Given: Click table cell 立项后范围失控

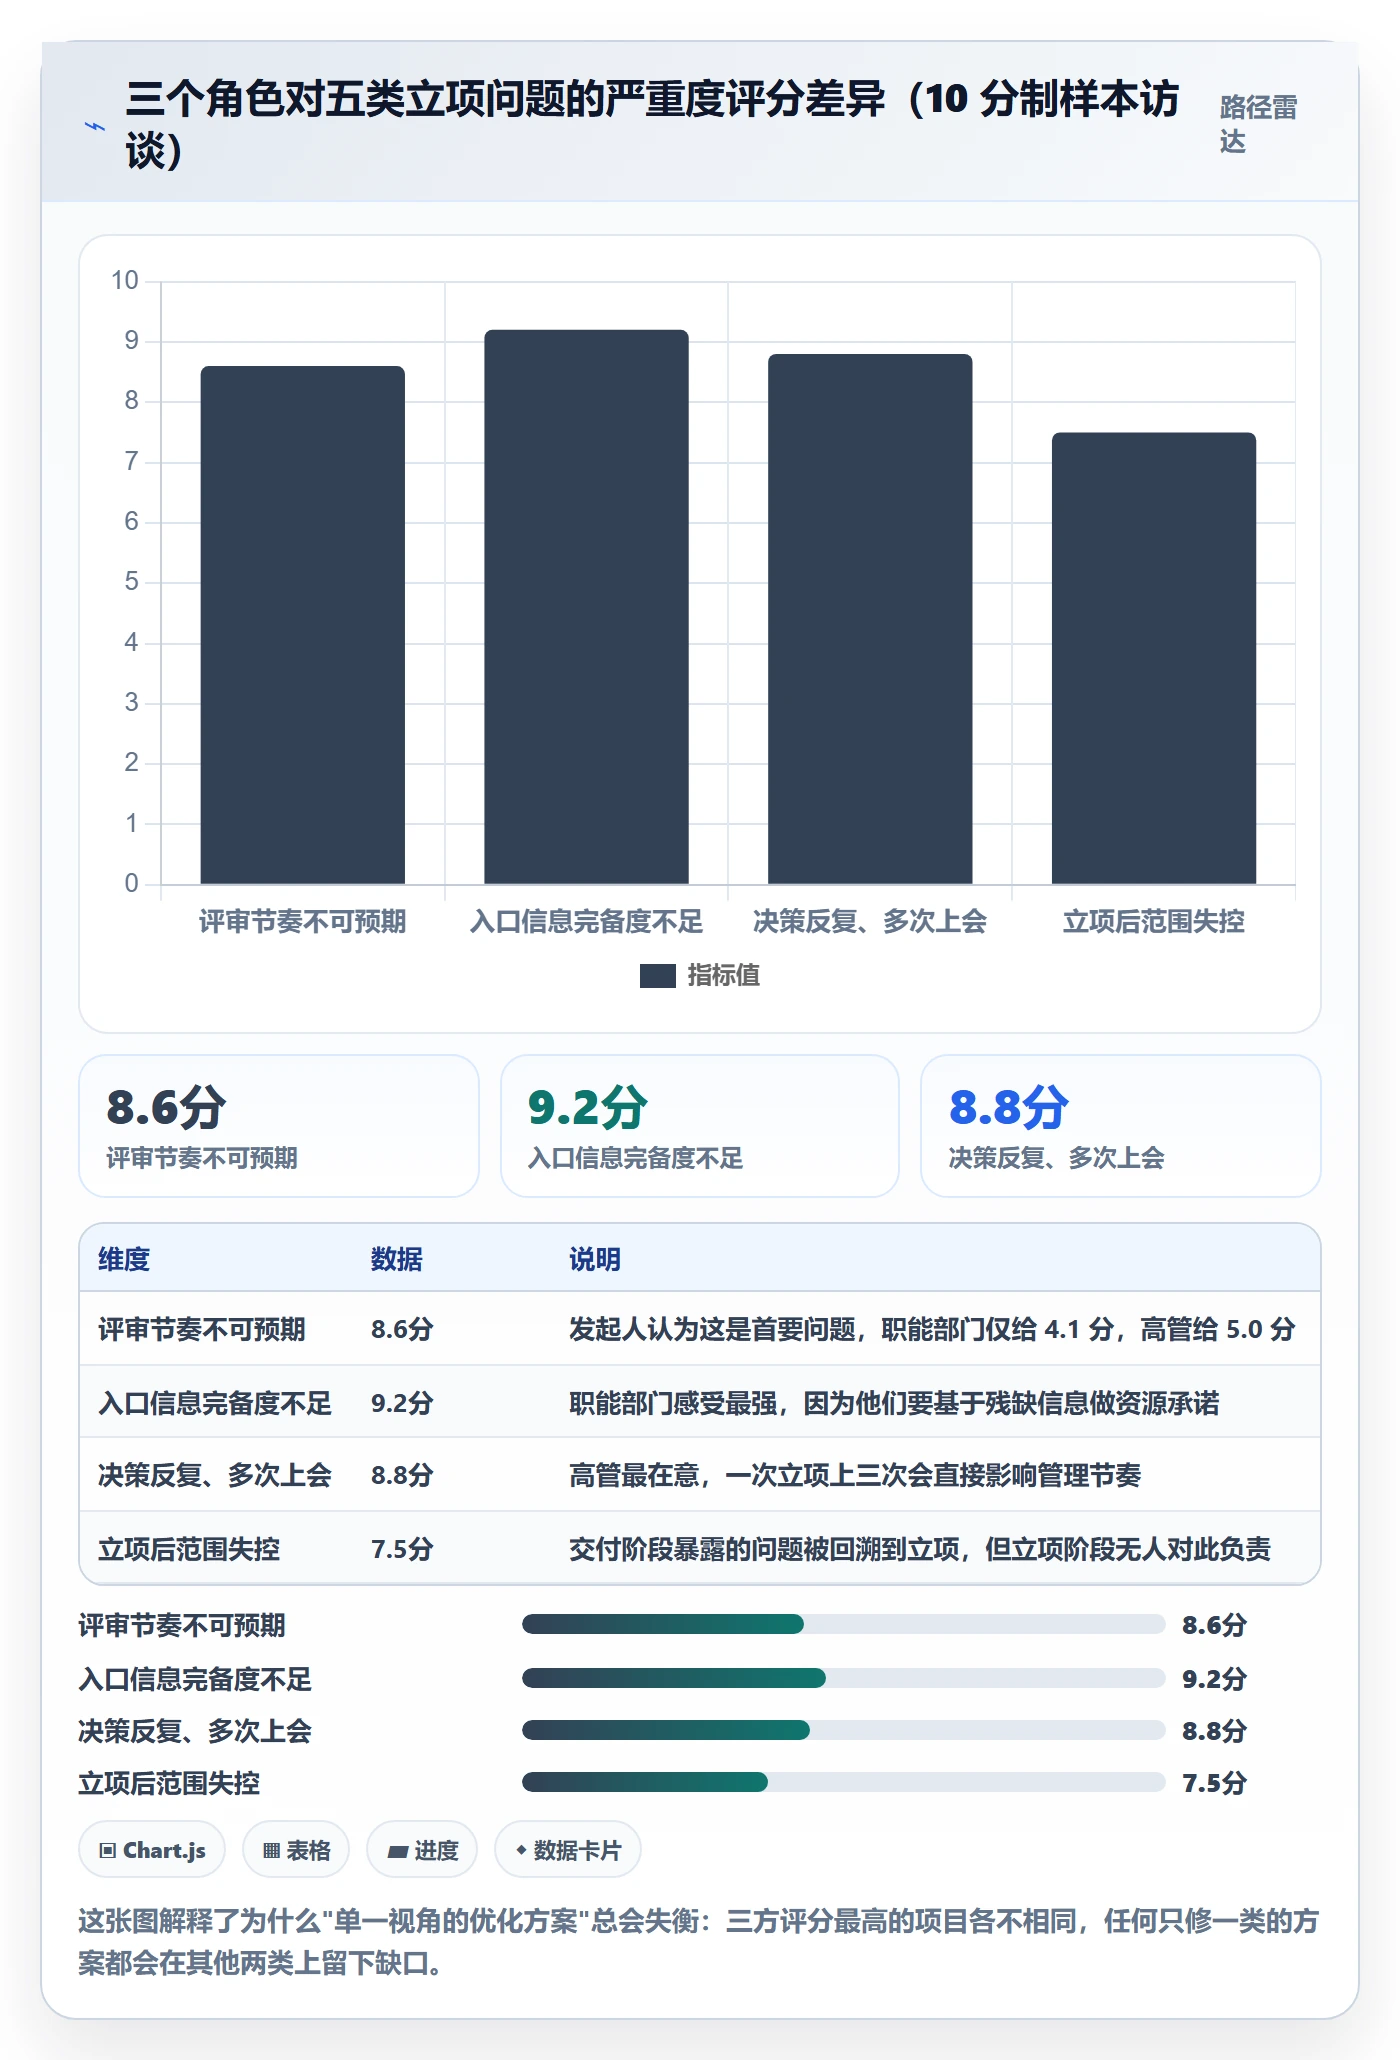Looking at the screenshot, I should coord(189,1549).
